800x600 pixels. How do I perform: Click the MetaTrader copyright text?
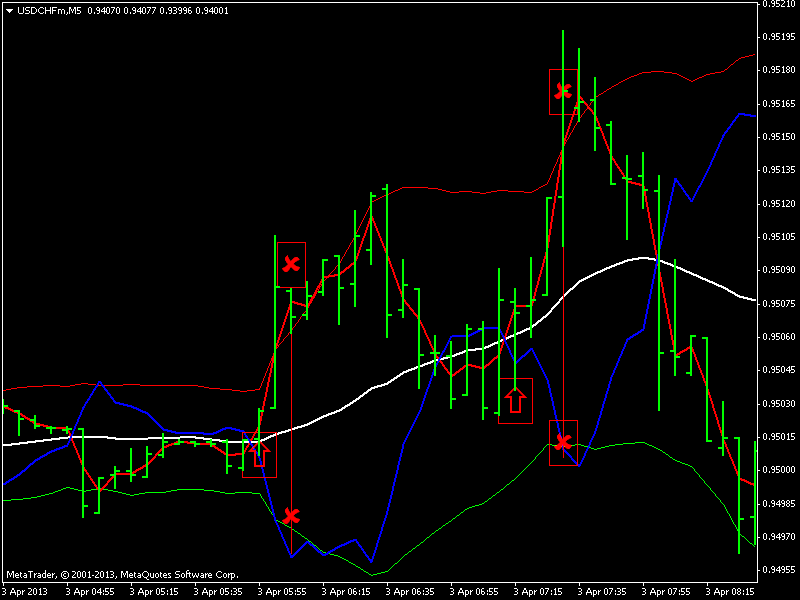coord(122,575)
